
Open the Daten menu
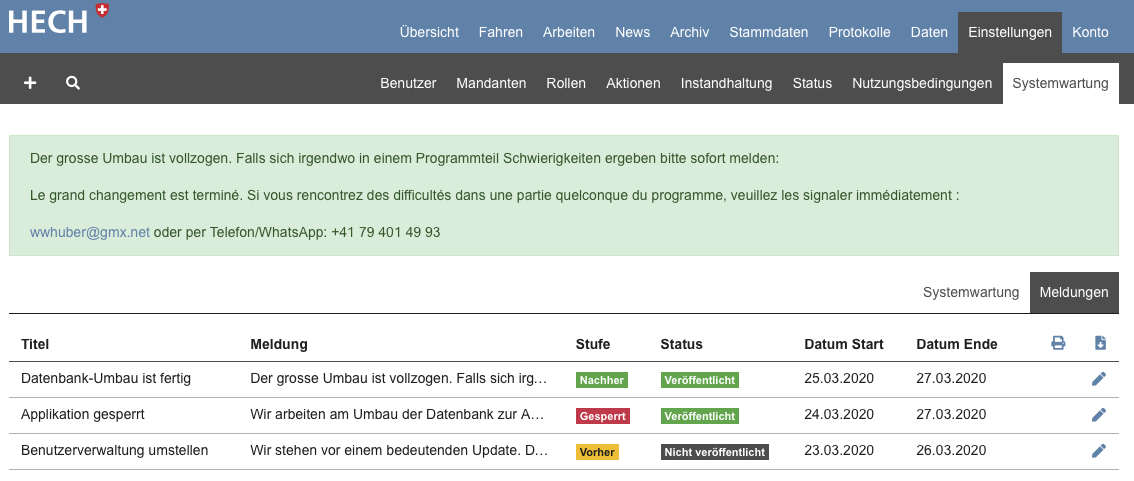click(x=929, y=32)
